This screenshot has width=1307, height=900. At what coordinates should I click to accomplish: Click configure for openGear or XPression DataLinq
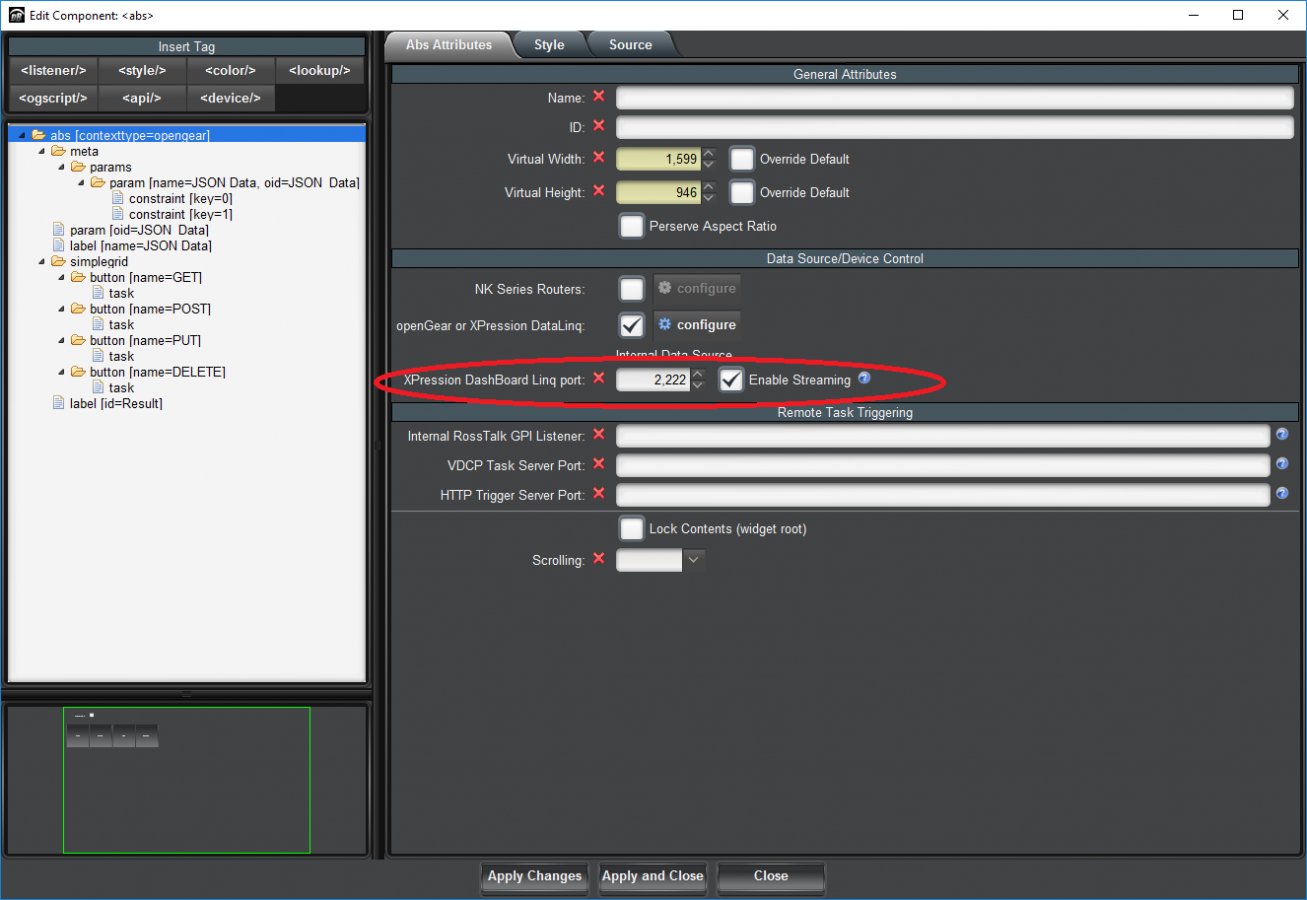click(x=697, y=325)
